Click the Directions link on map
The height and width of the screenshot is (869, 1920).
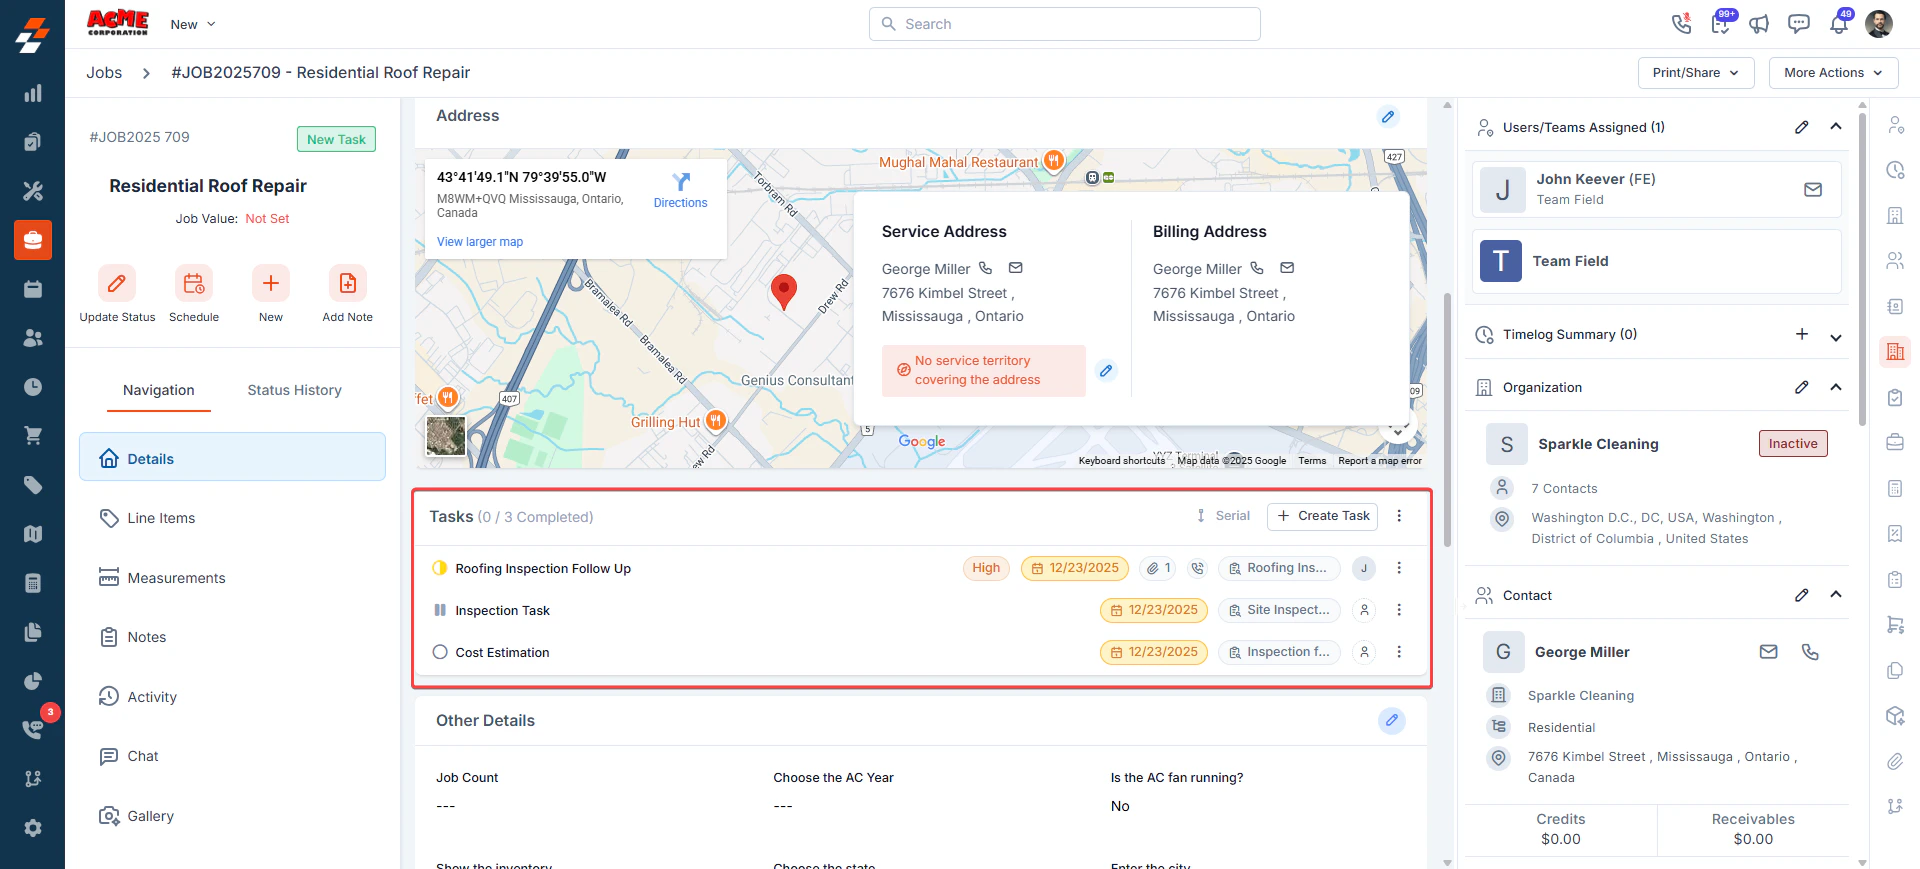coord(680,190)
